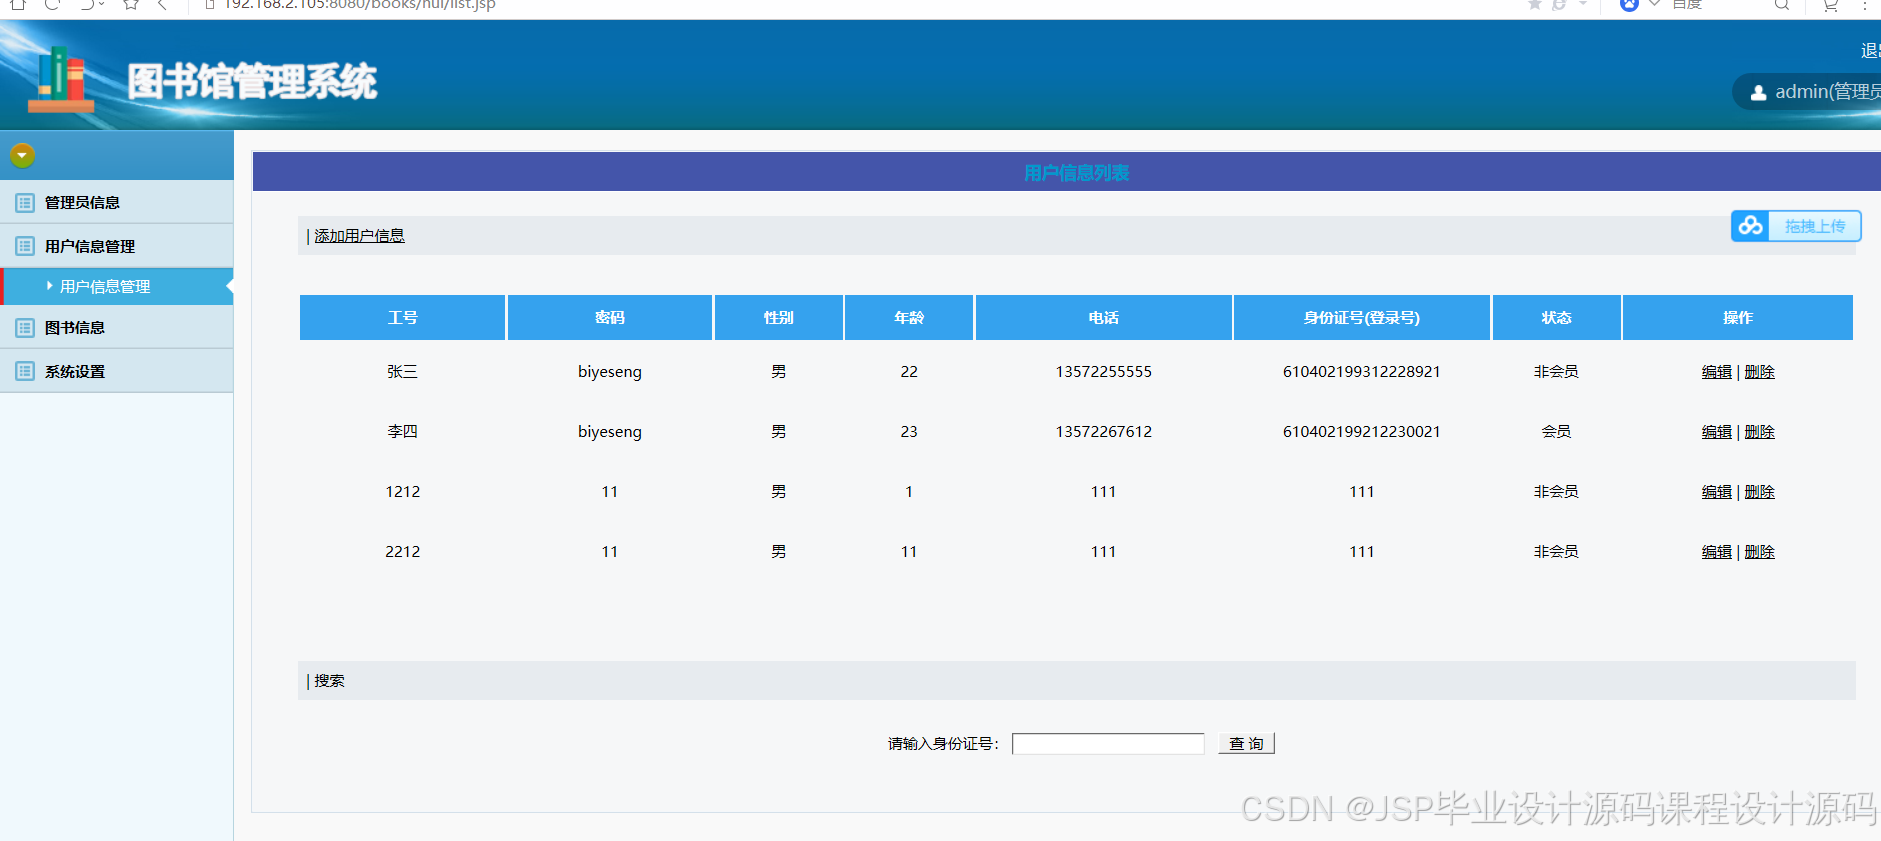
Task: Click the browser reload icon
Action: pos(53,4)
